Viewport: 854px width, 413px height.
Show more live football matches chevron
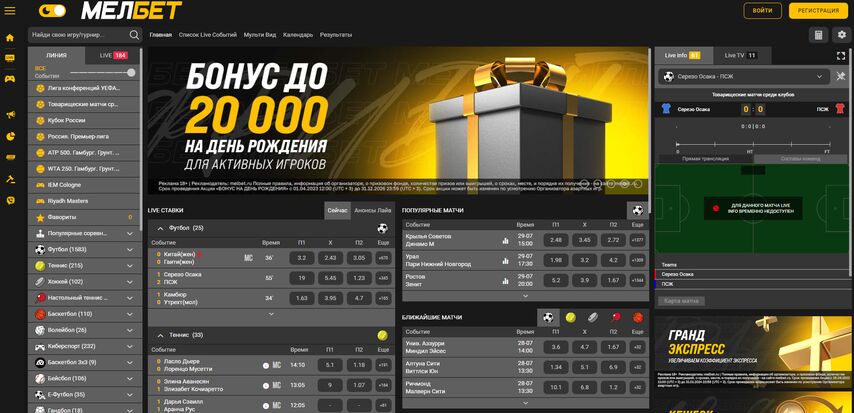(271, 314)
